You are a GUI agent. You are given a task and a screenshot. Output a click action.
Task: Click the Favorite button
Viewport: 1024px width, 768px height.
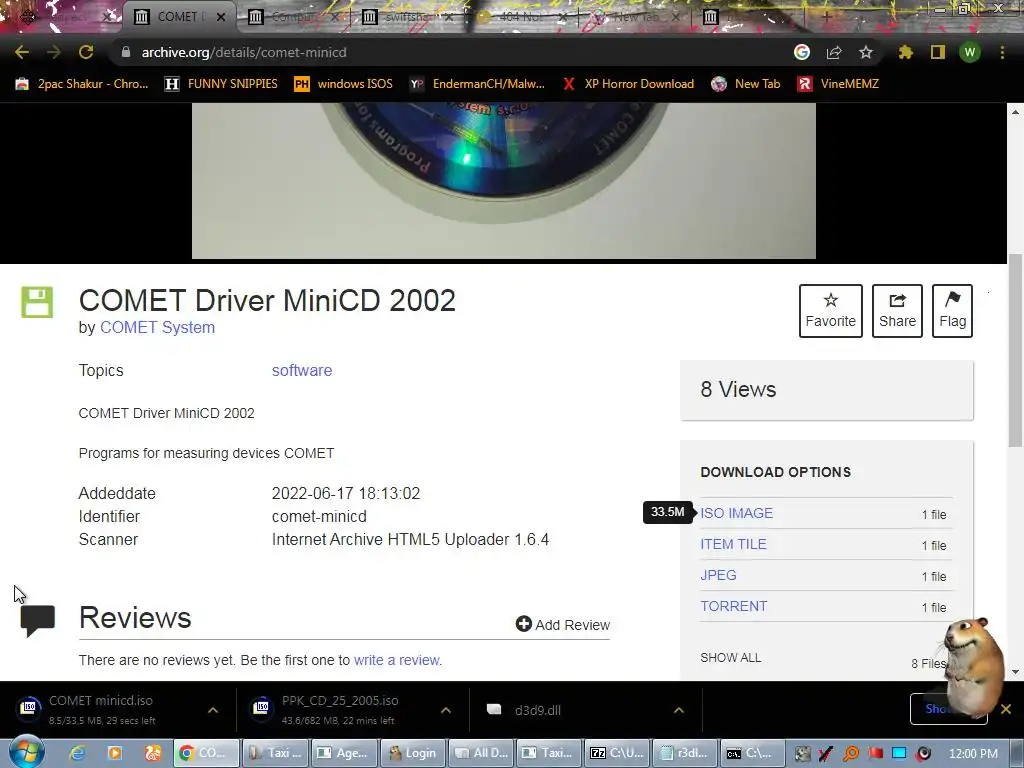(x=831, y=311)
